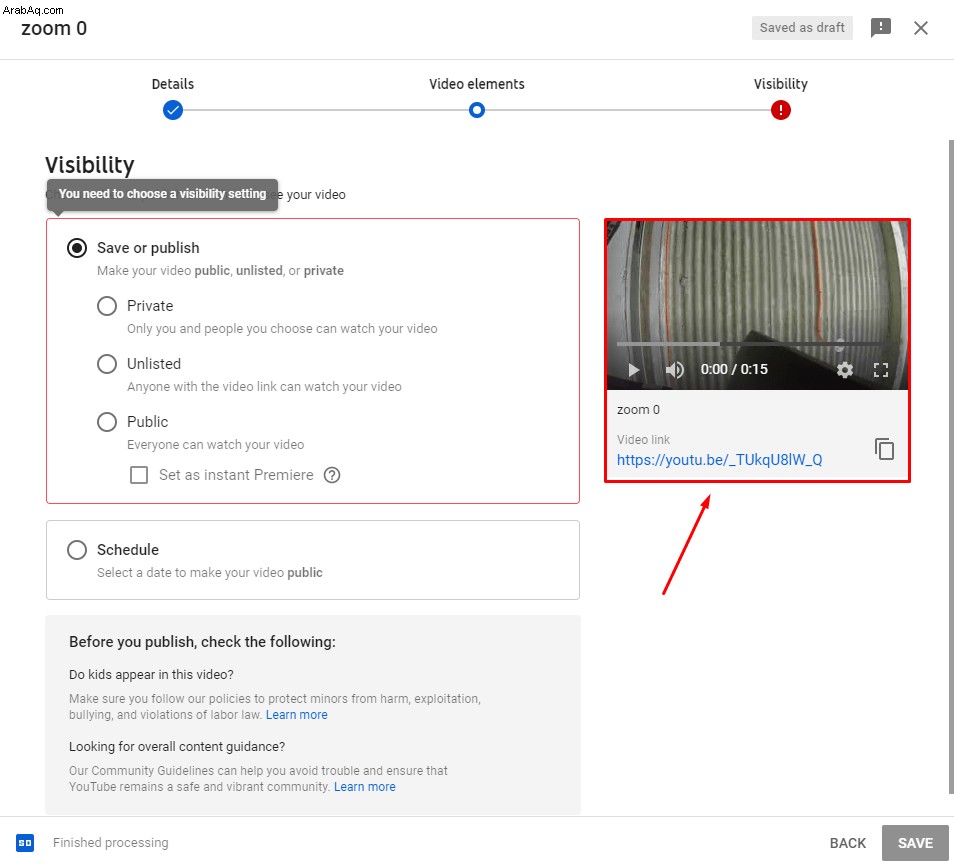Go to the Video elements step
The width and height of the screenshot is (954, 864).
(x=477, y=110)
